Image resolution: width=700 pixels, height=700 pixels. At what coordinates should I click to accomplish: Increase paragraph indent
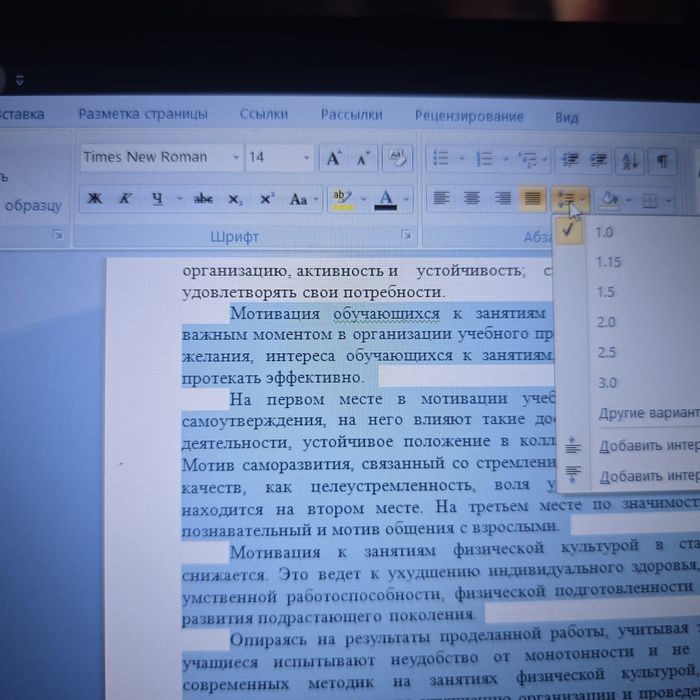[598, 160]
